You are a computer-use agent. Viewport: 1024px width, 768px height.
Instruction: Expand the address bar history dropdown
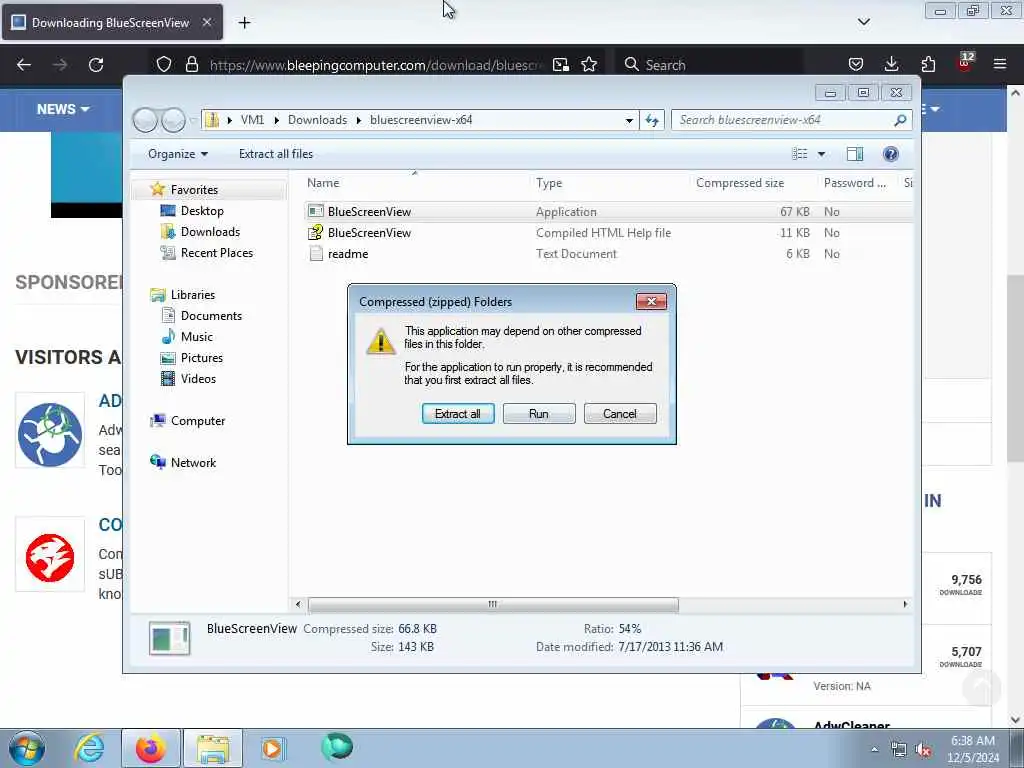(629, 120)
